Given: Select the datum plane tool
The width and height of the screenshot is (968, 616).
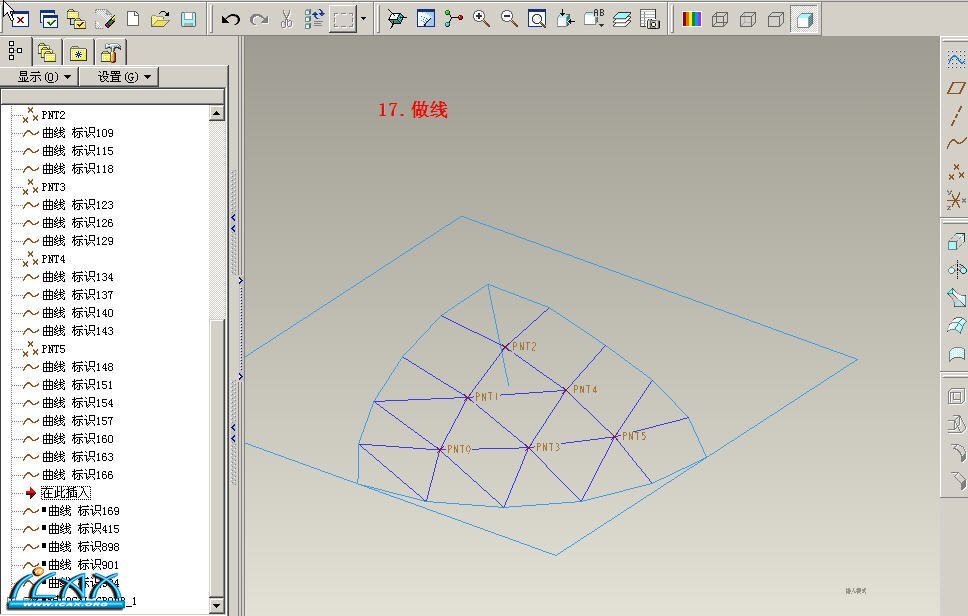Looking at the screenshot, I should [956, 88].
